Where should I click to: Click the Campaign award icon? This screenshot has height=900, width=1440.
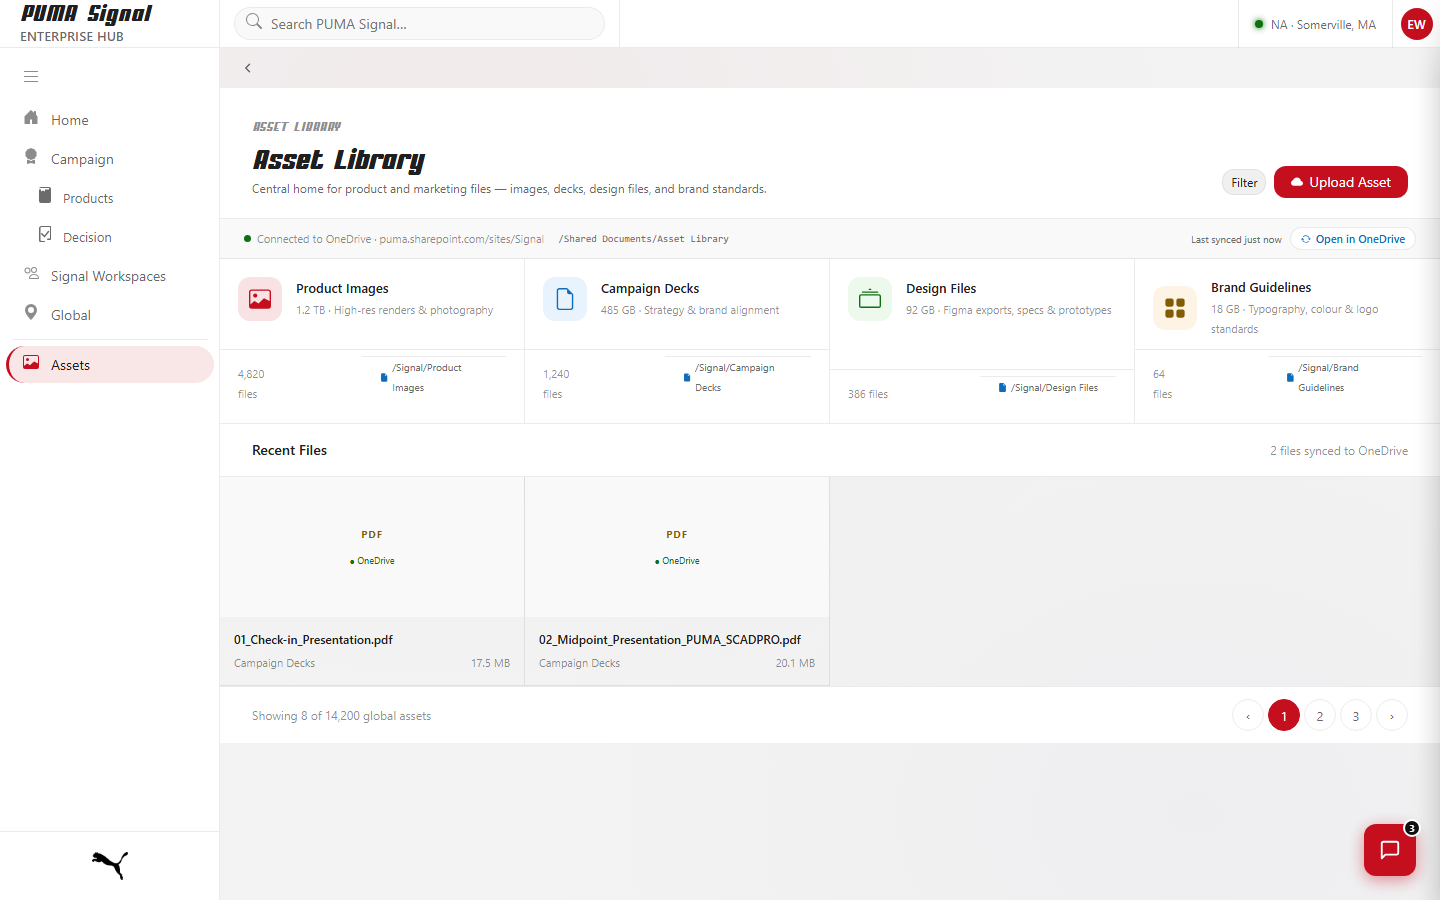(x=31, y=157)
